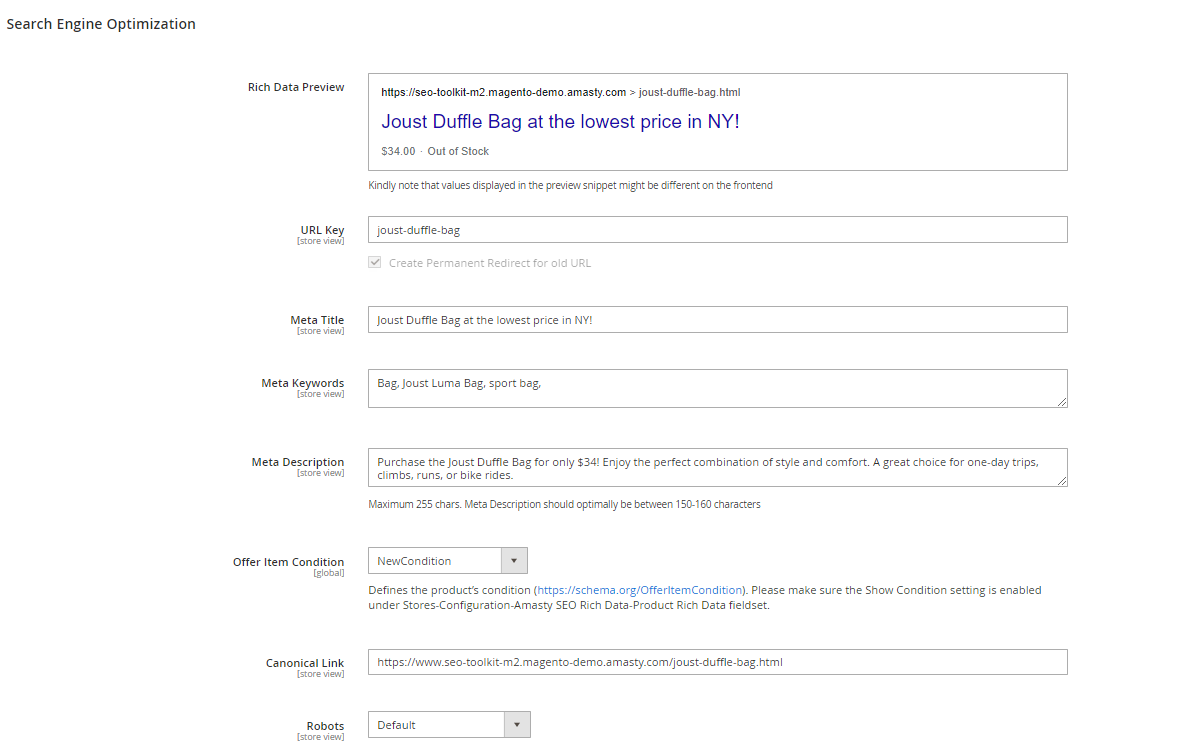This screenshot has height=756, width=1201.
Task: Click the Rich Data Preview box
Action: click(718, 121)
